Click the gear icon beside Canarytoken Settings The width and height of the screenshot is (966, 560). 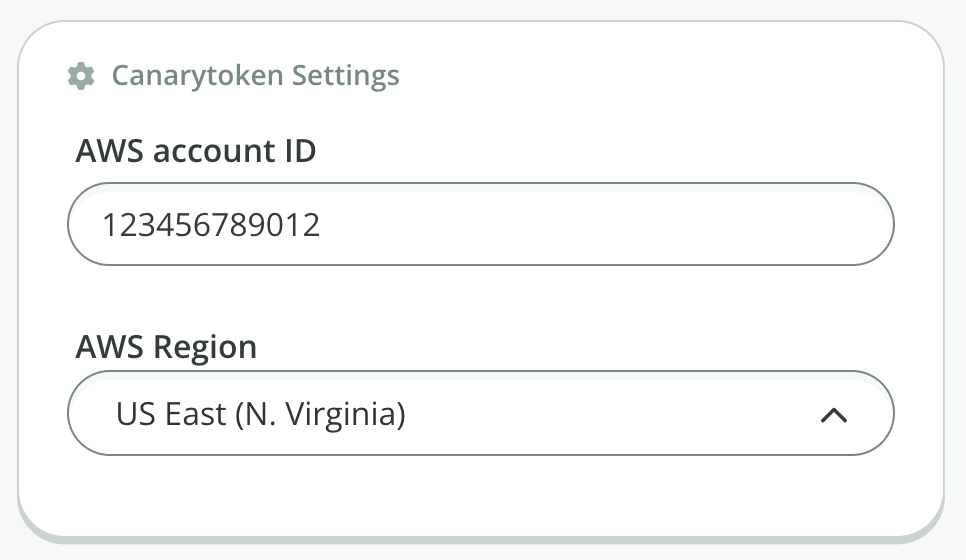click(x=81, y=75)
